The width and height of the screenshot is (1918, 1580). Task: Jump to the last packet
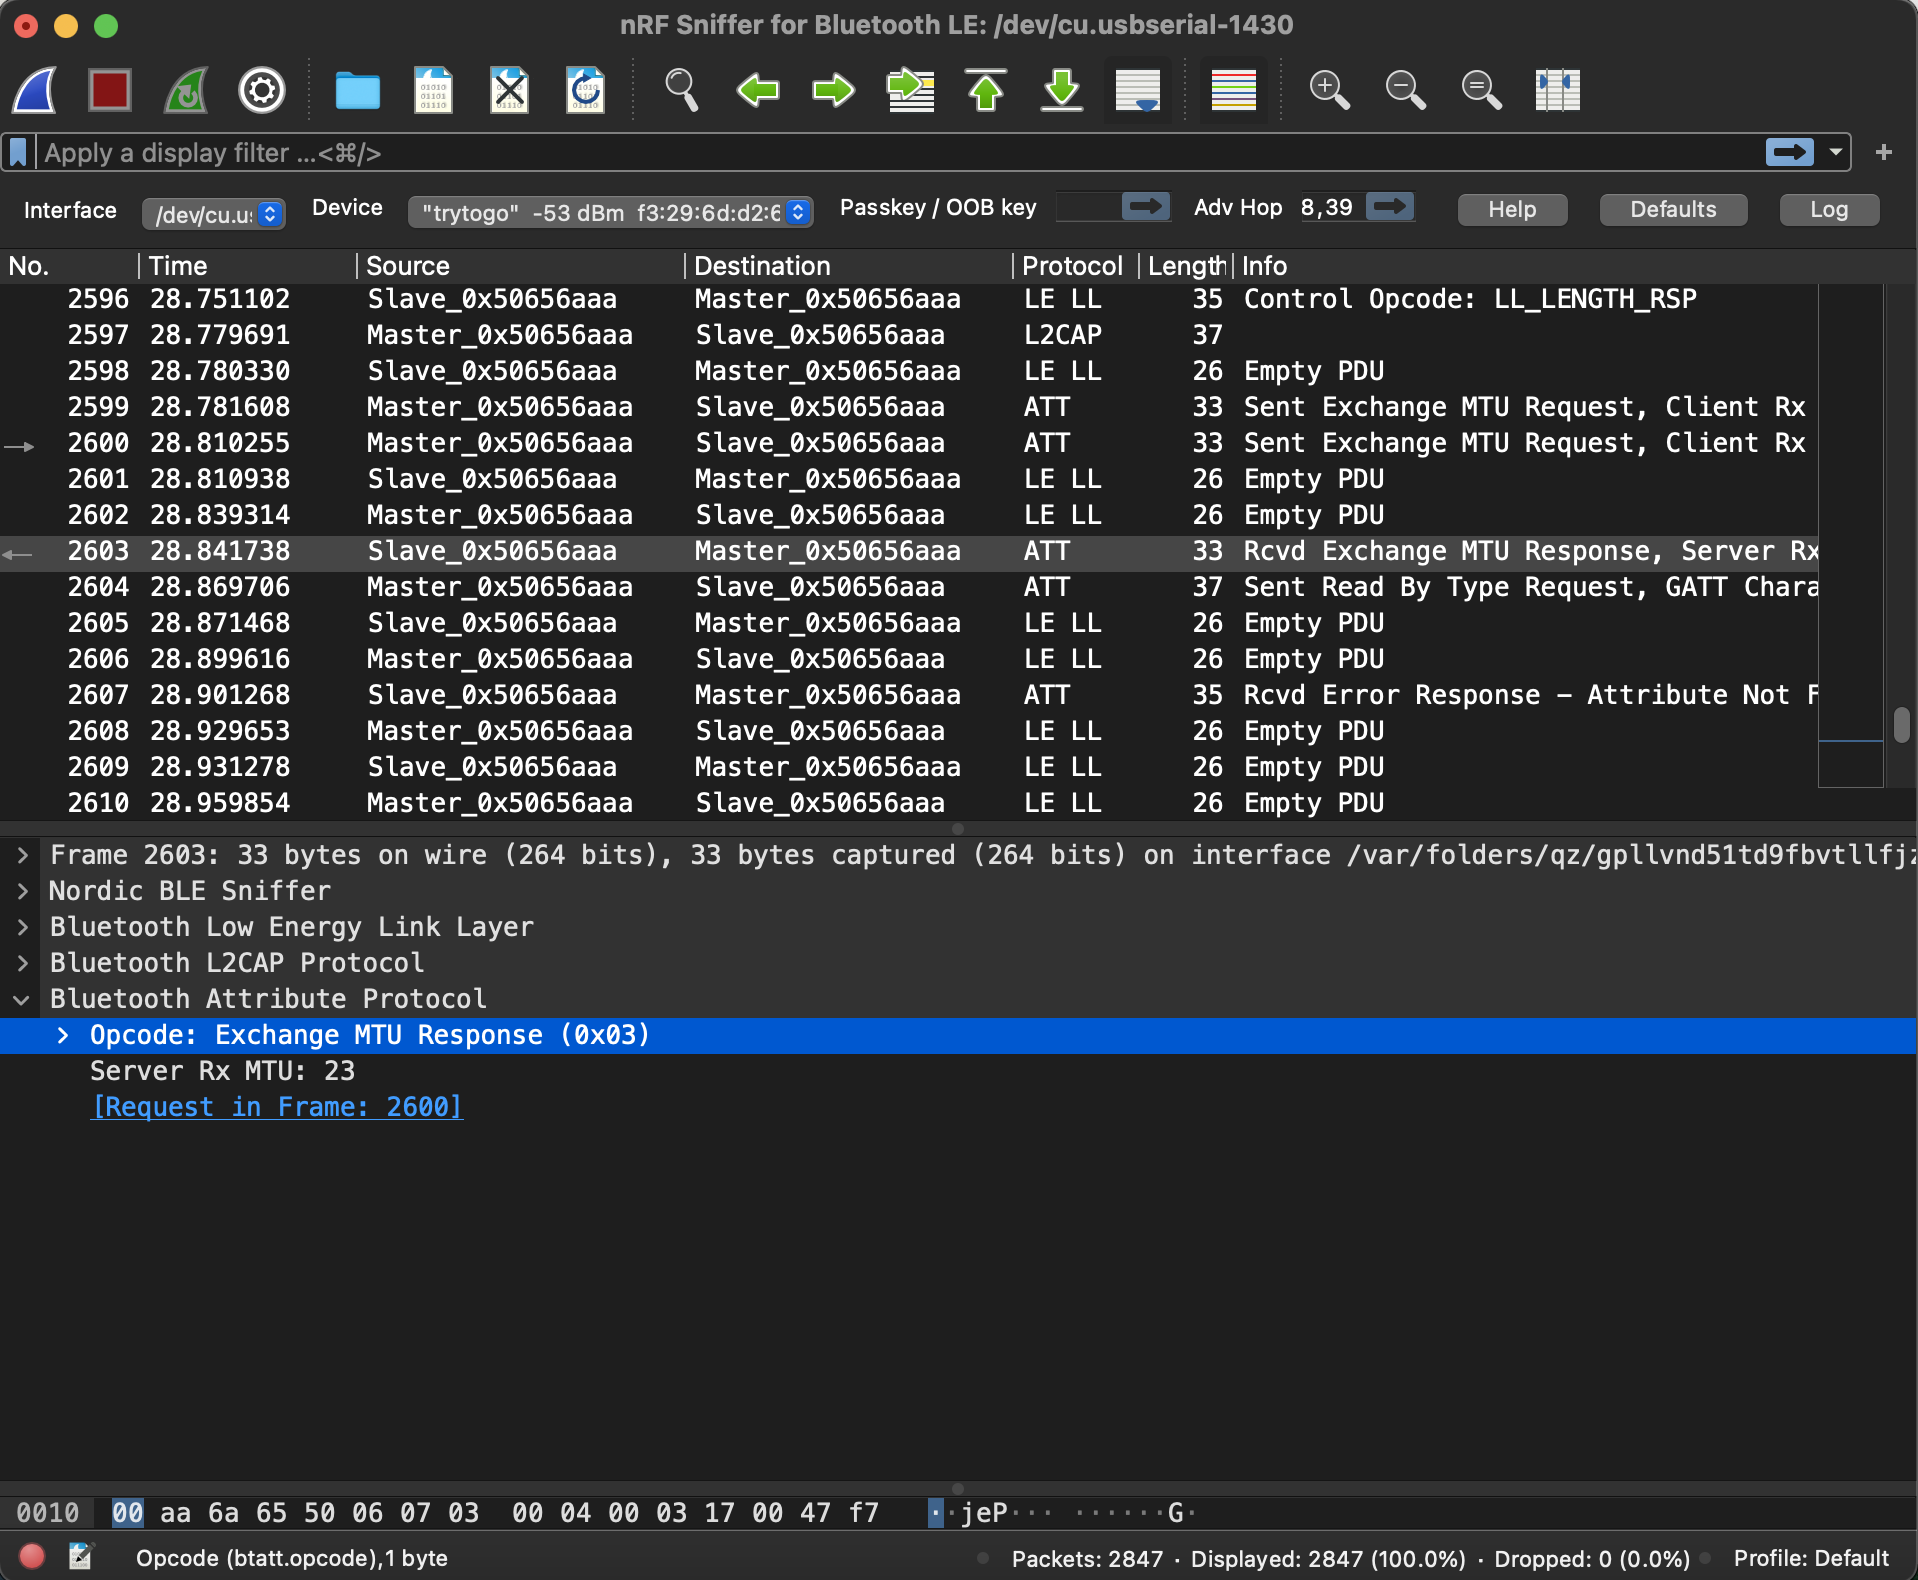1062,90
